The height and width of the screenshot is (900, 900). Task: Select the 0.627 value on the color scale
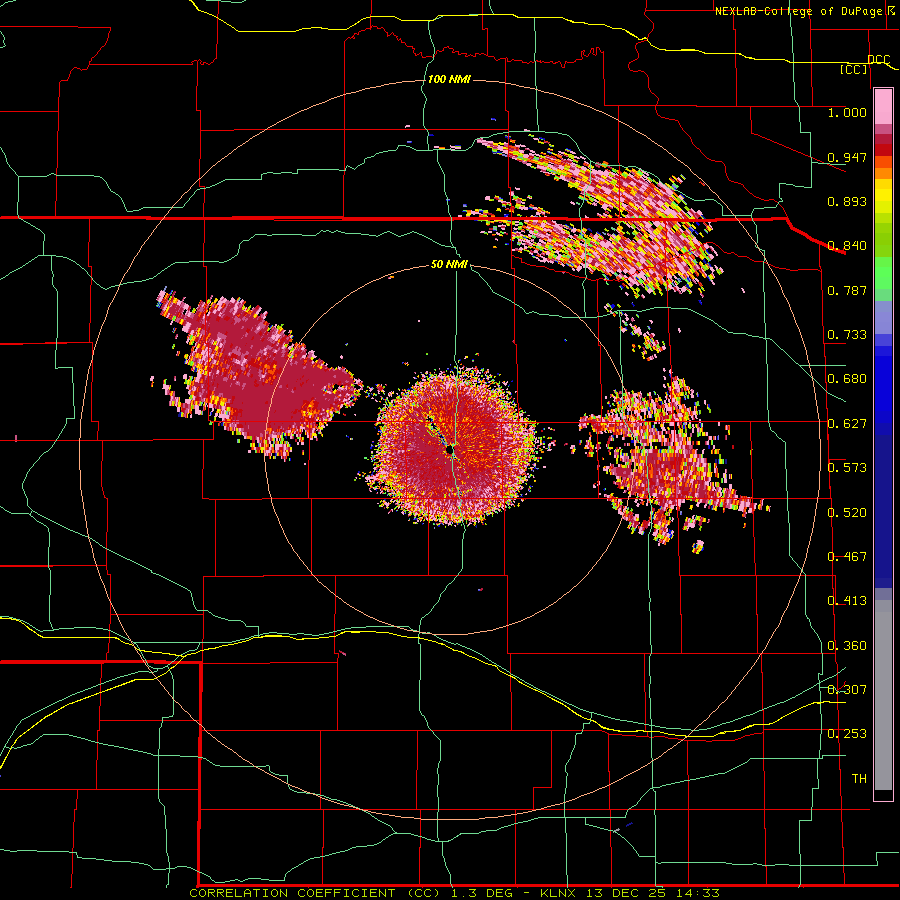tap(847, 423)
